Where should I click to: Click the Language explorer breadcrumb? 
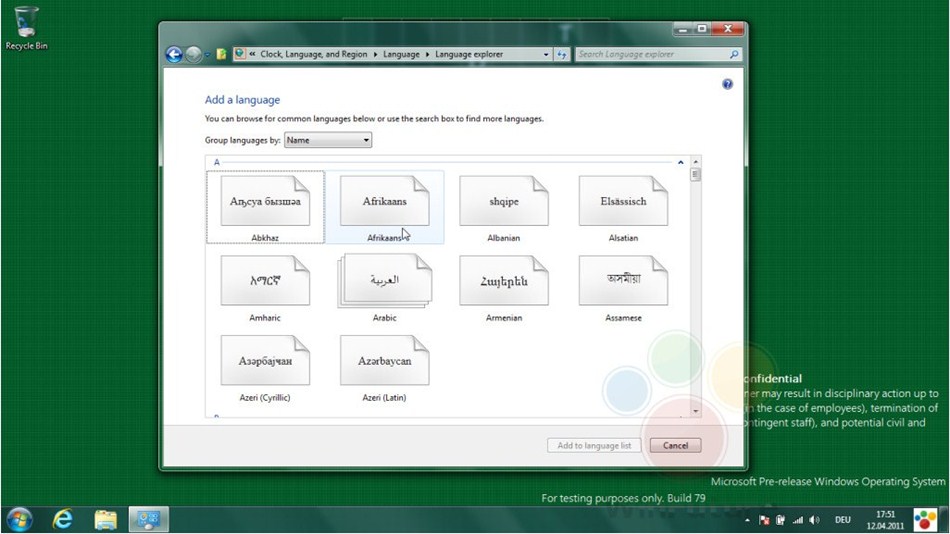pos(469,54)
